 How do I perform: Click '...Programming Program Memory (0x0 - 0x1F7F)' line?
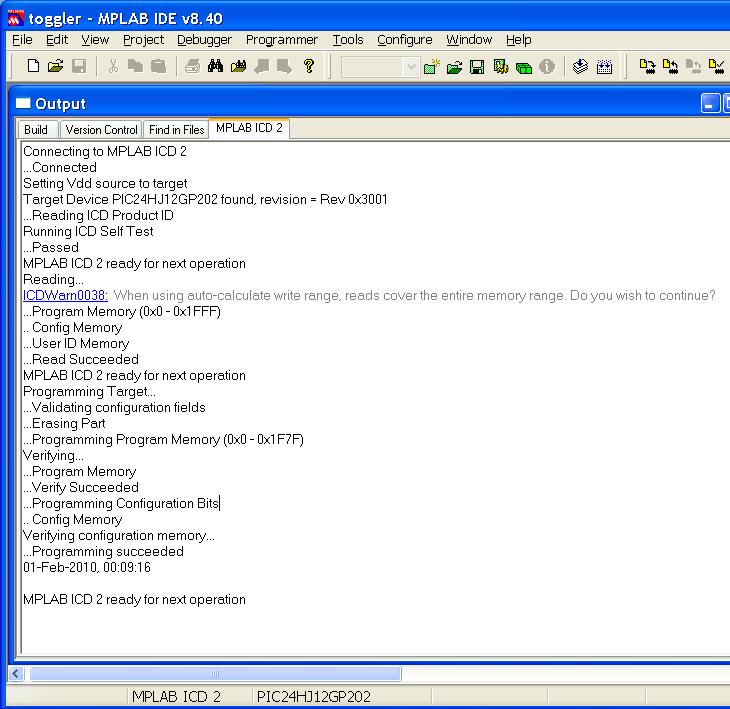pyautogui.click(x=163, y=439)
